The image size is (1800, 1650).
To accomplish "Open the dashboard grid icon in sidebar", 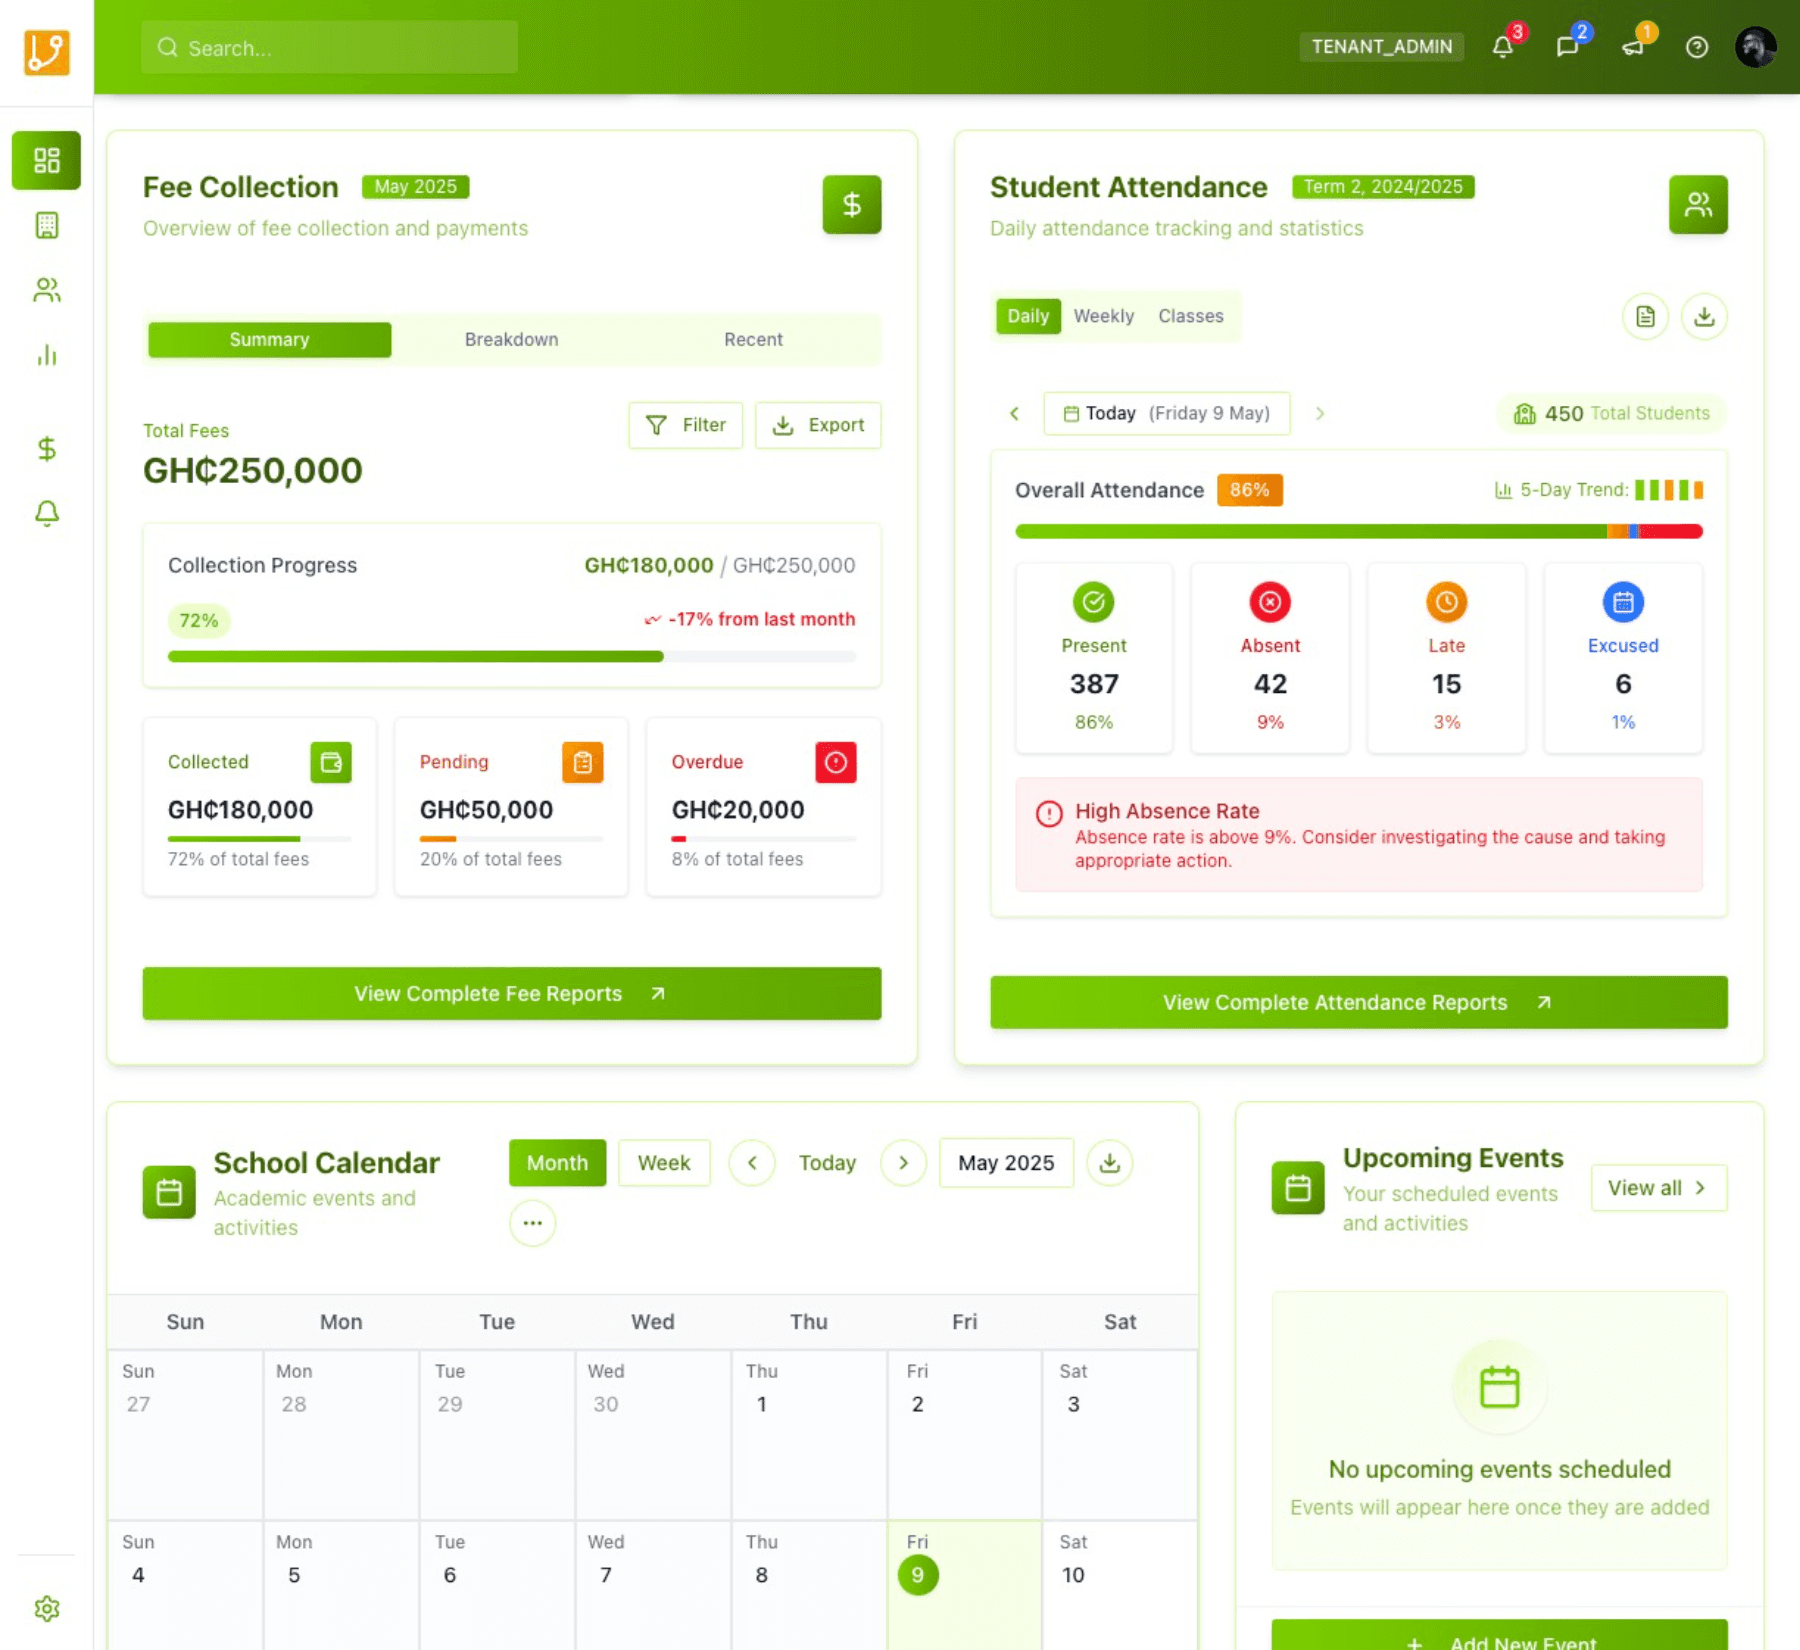I will [46, 160].
